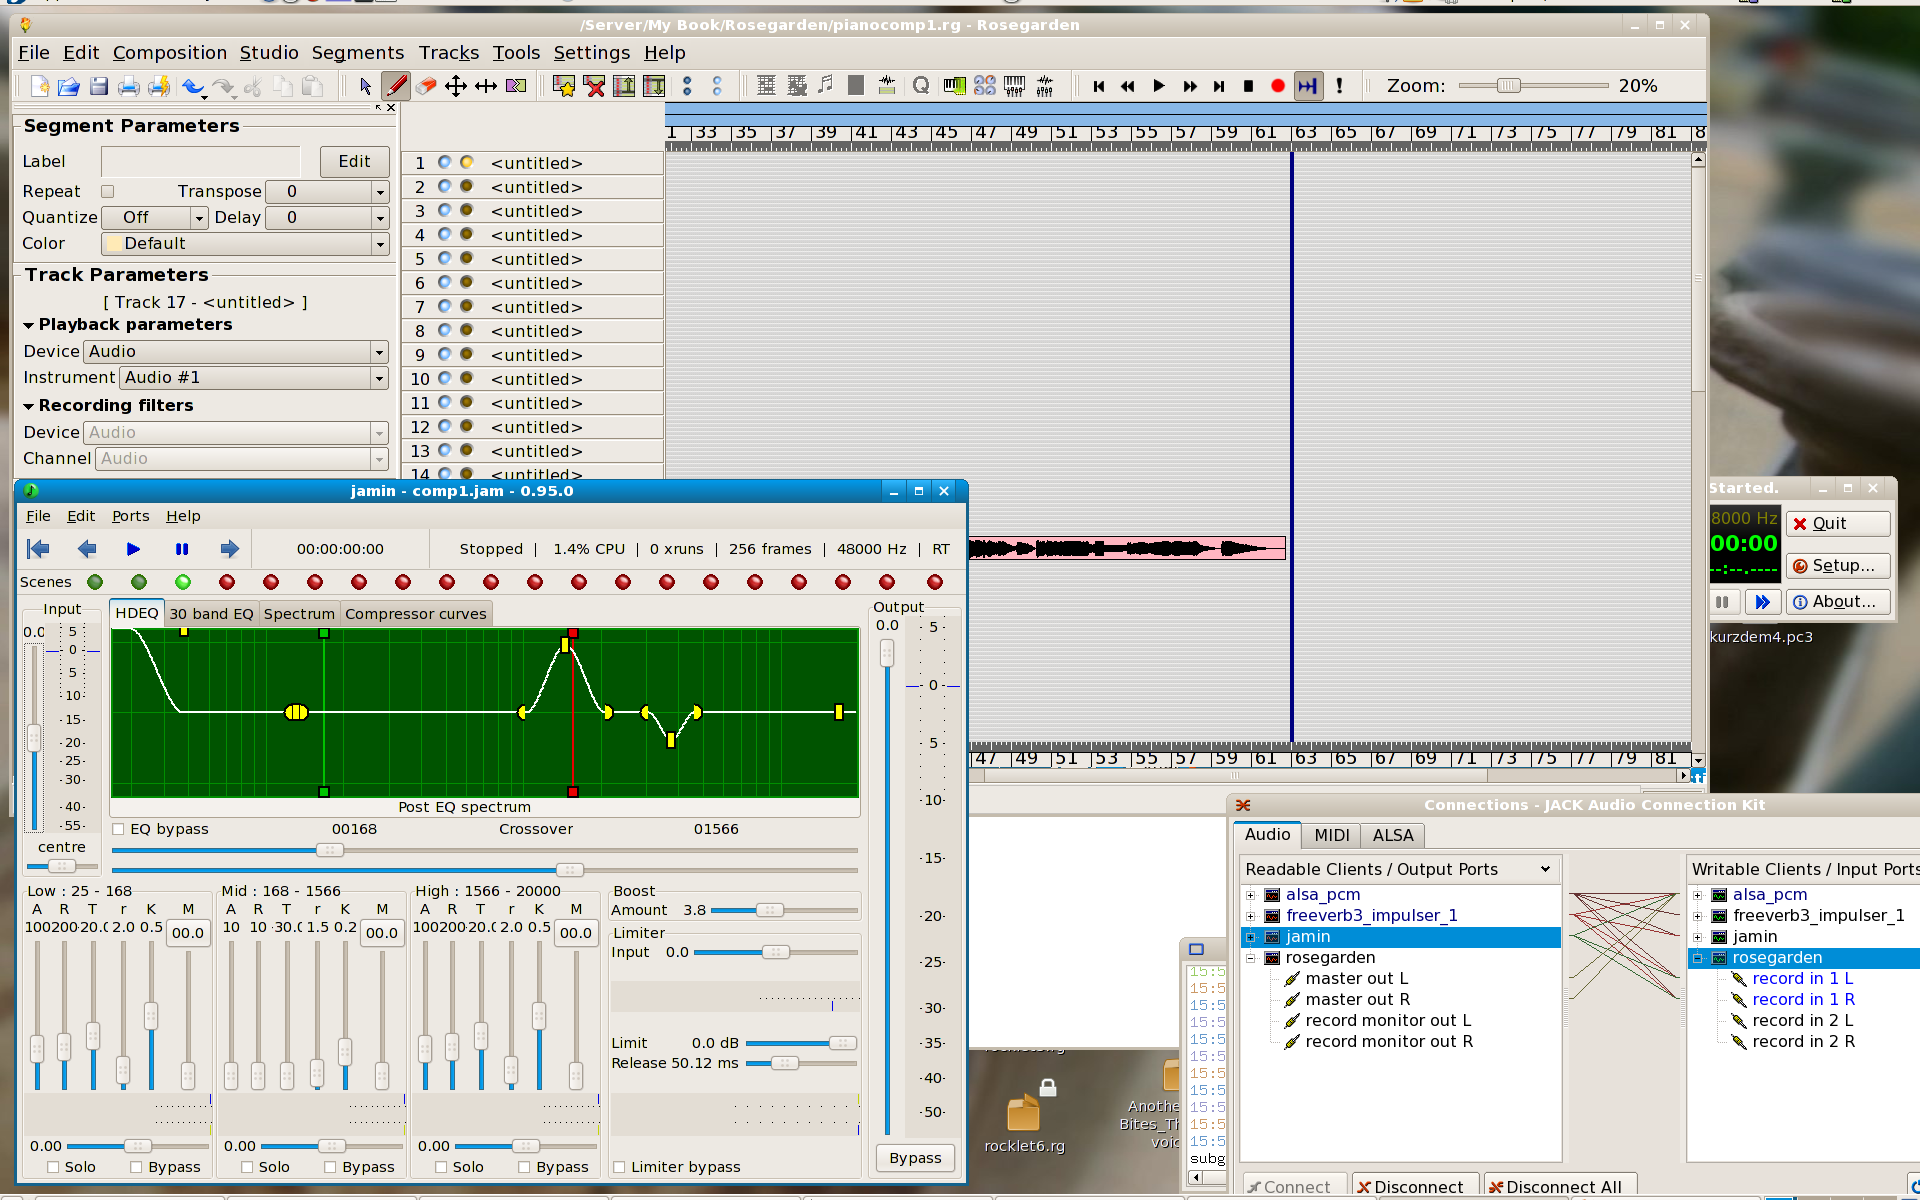Viewport: 1920px width, 1200px height.
Task: Collapse the Playback parameters section
Action: (x=29, y=325)
